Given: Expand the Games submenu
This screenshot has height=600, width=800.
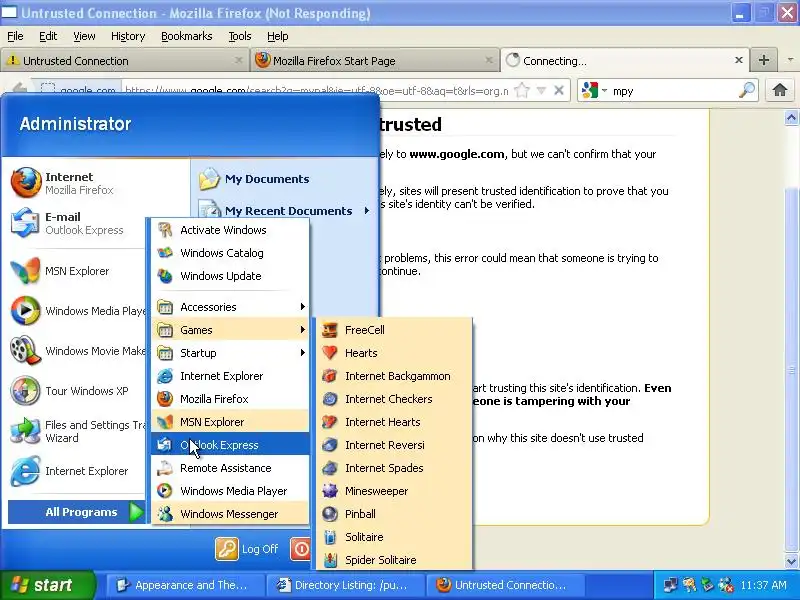Looking at the screenshot, I should point(230,330).
